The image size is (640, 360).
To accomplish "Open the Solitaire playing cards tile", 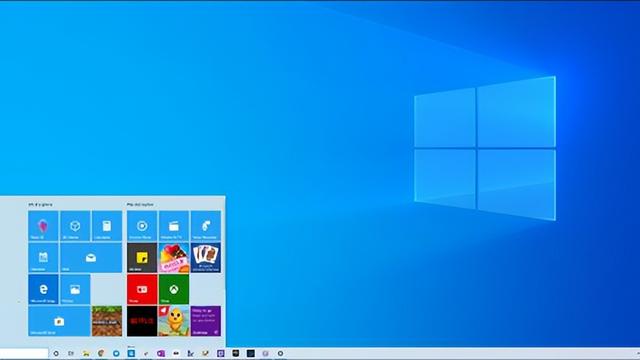I will (205, 258).
